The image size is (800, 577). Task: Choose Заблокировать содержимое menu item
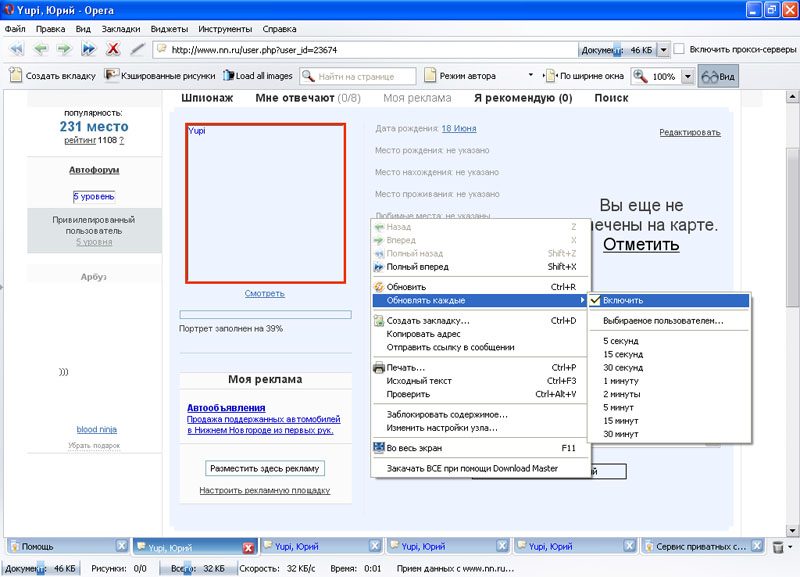pos(480,414)
